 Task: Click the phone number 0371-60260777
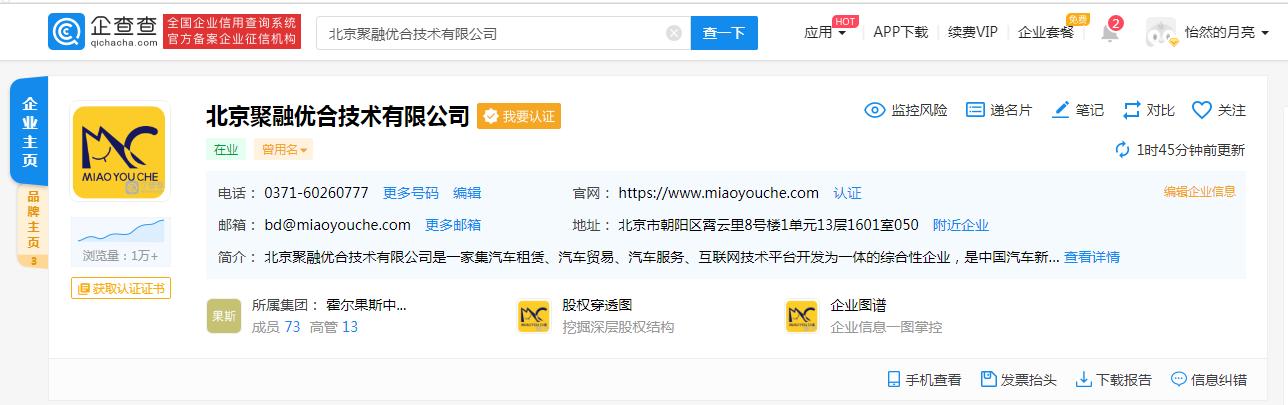coord(316,193)
